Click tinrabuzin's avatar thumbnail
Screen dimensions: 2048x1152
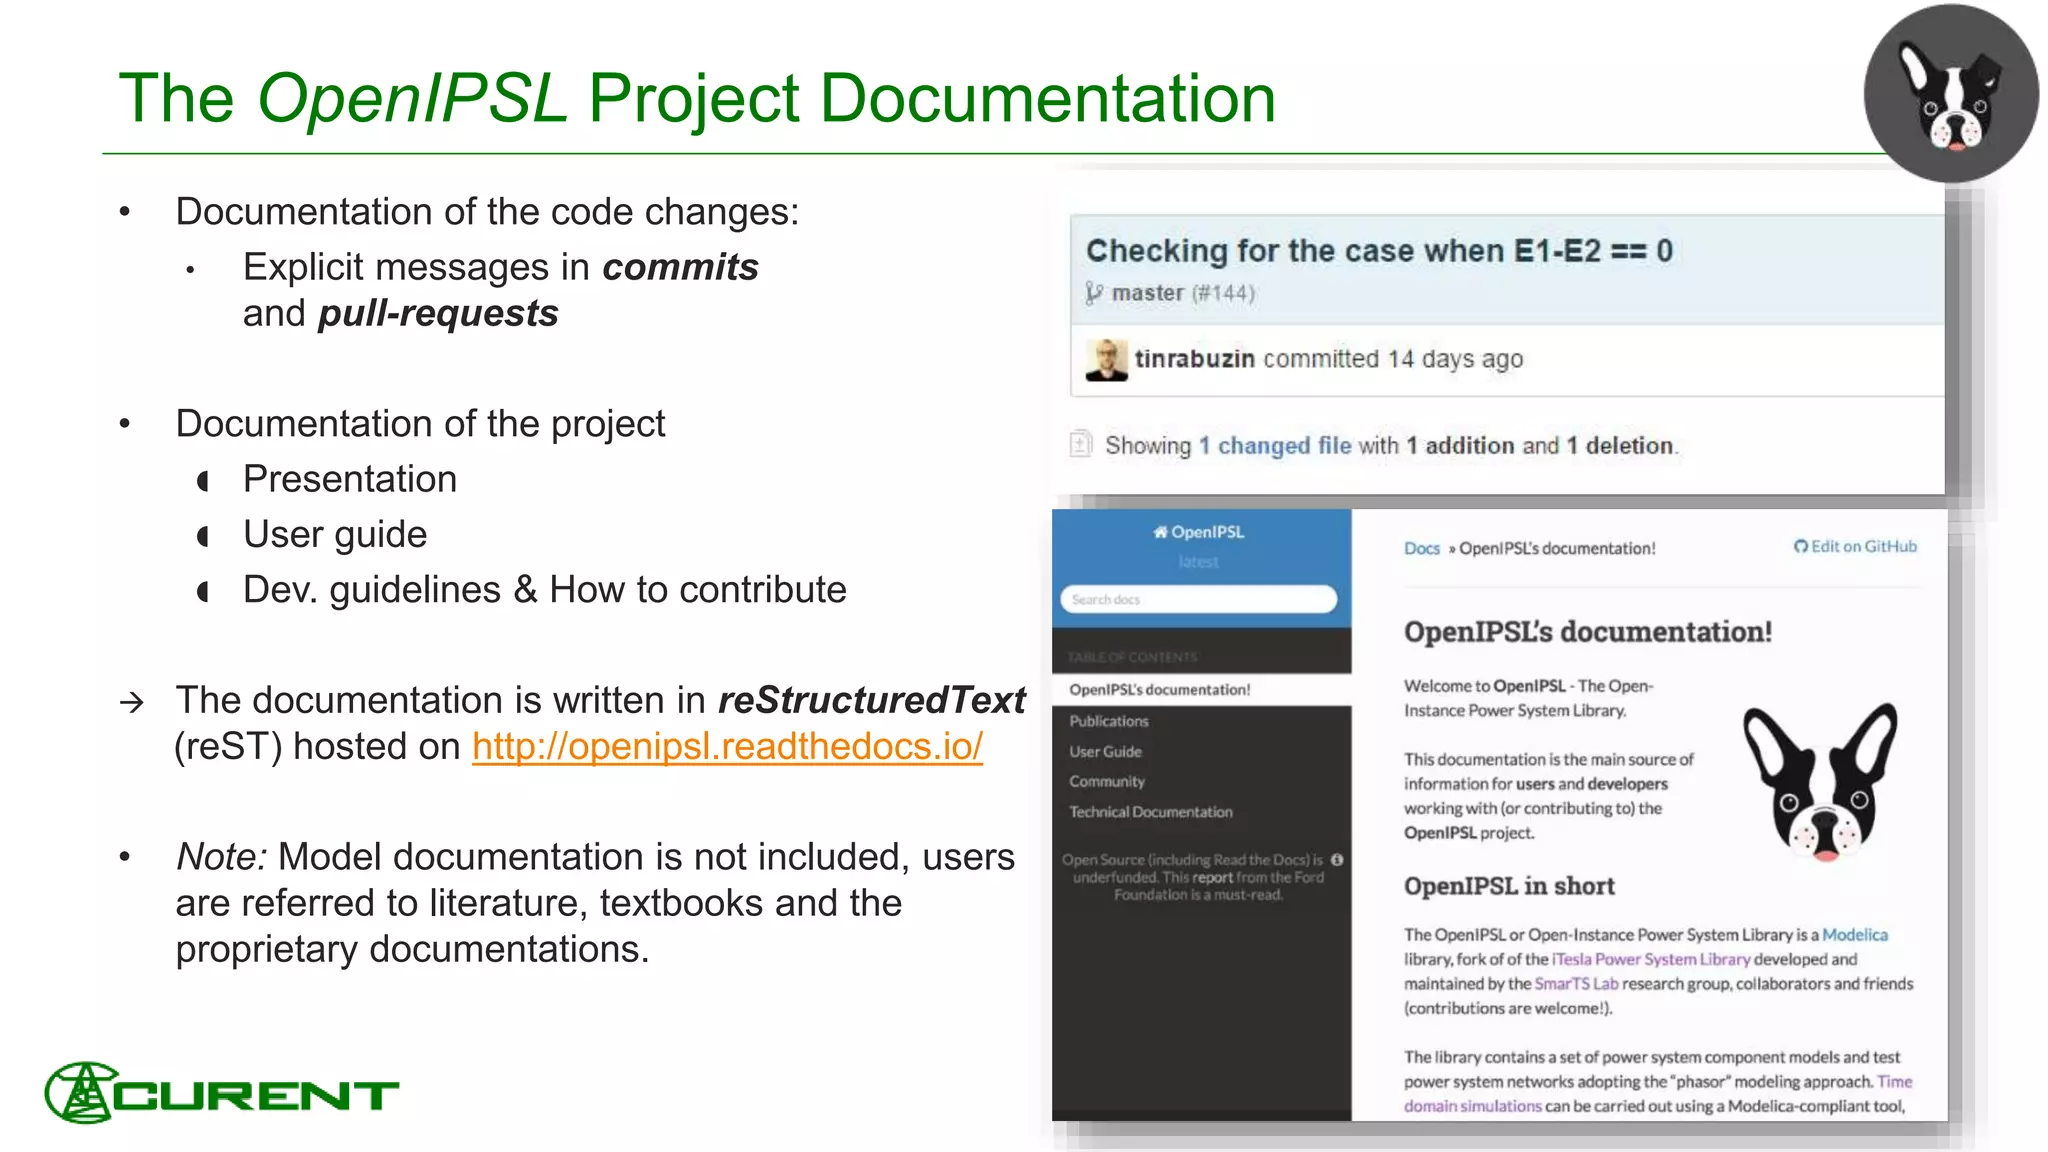coord(1107,360)
